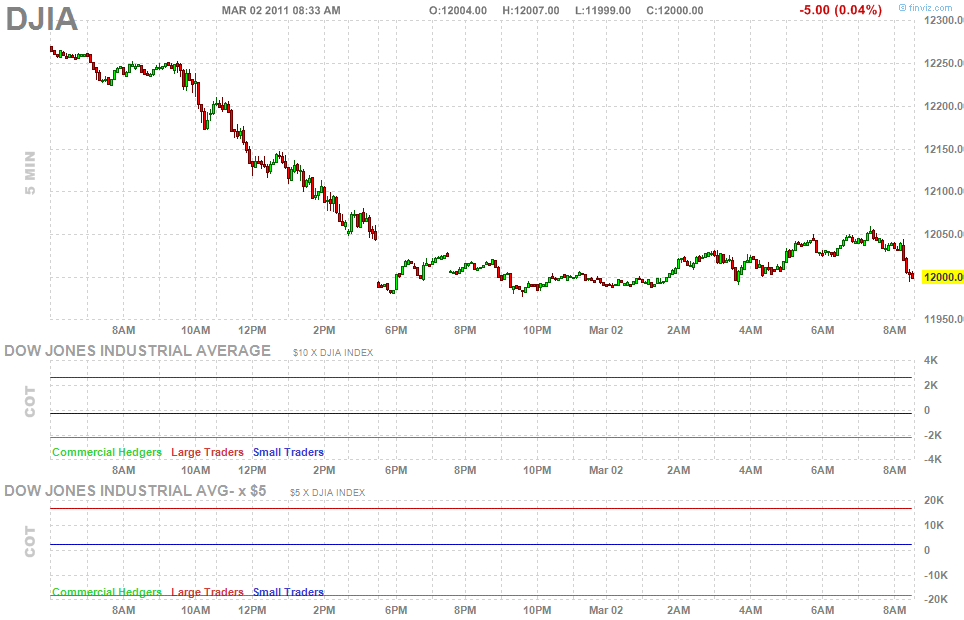Screen dimensions: 964x620
Task: Click 6AM on the price chart time axis
Action: pyautogui.click(x=823, y=330)
